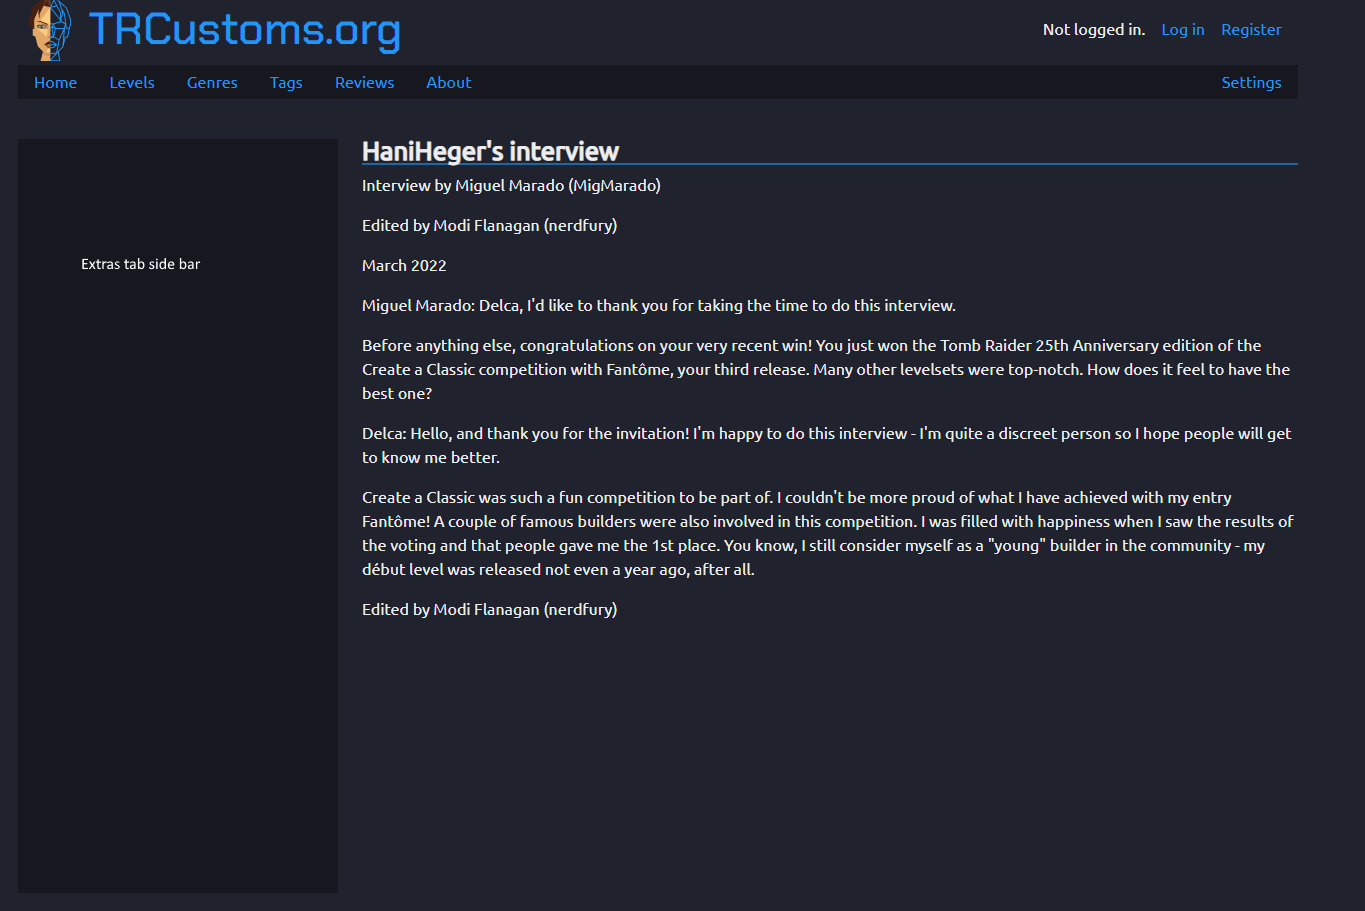Click the 'Not logged in' status text
The height and width of the screenshot is (911, 1365).
1093,29
